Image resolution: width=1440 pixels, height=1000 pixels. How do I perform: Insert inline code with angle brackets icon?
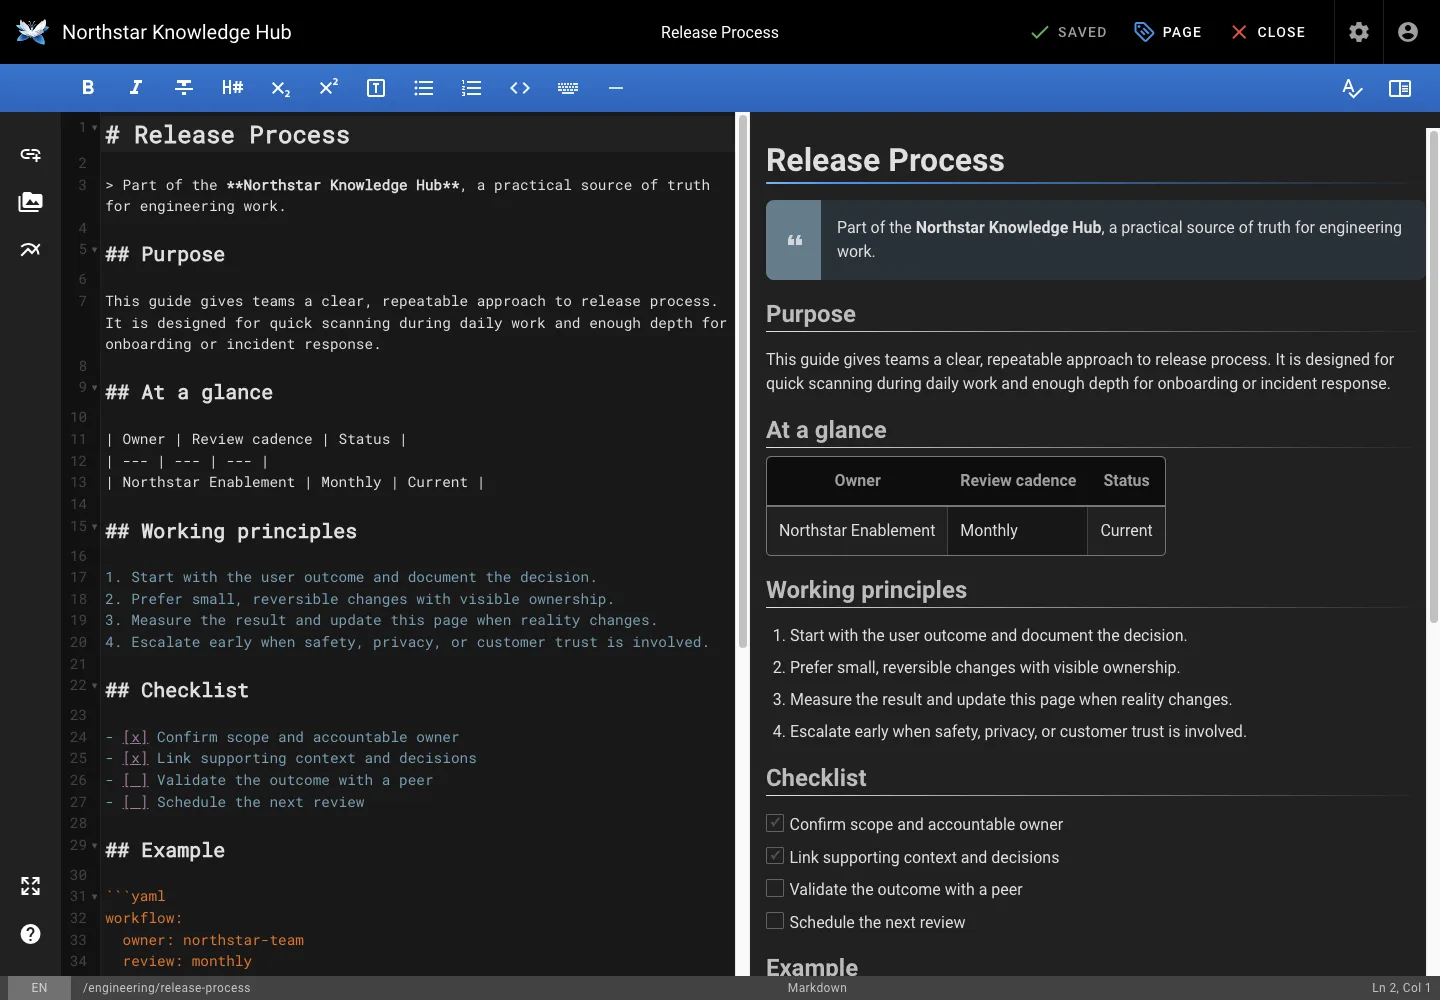(x=520, y=88)
